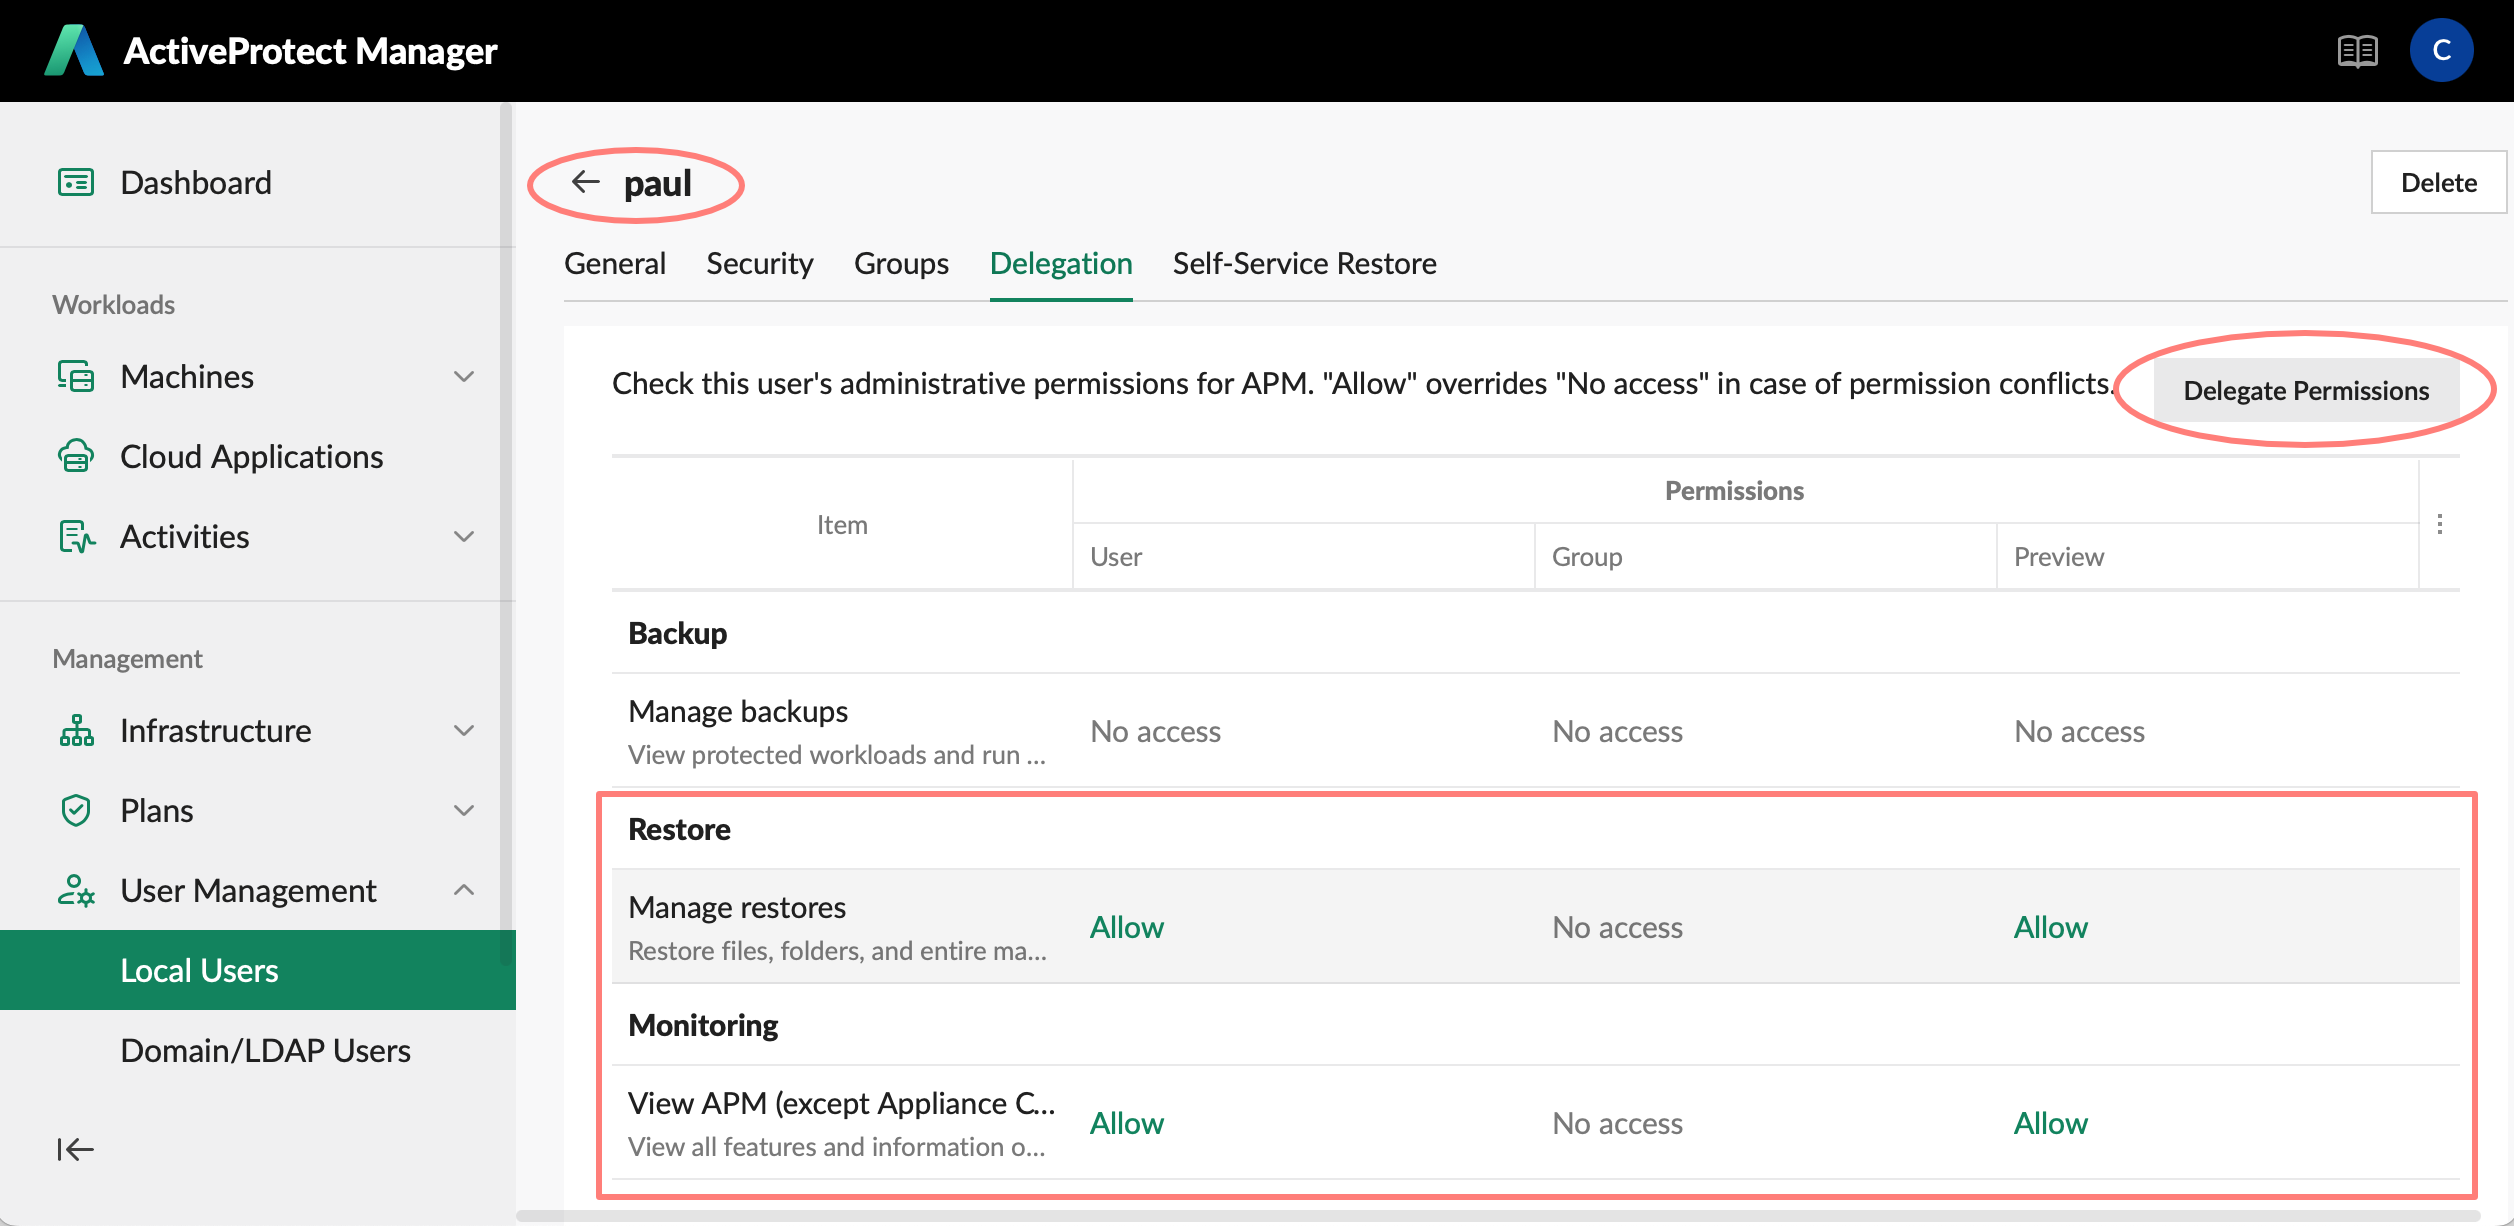Viewport: 2514px width, 1226px height.
Task: Select the Manage backups row title
Action: [738, 711]
